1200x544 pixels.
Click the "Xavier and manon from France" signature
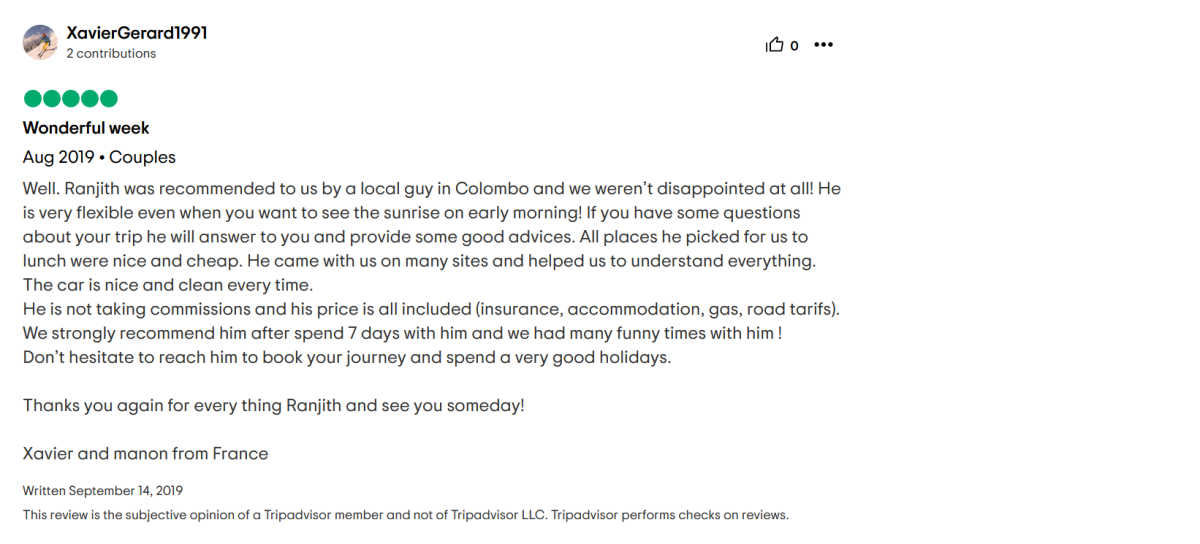(x=145, y=453)
